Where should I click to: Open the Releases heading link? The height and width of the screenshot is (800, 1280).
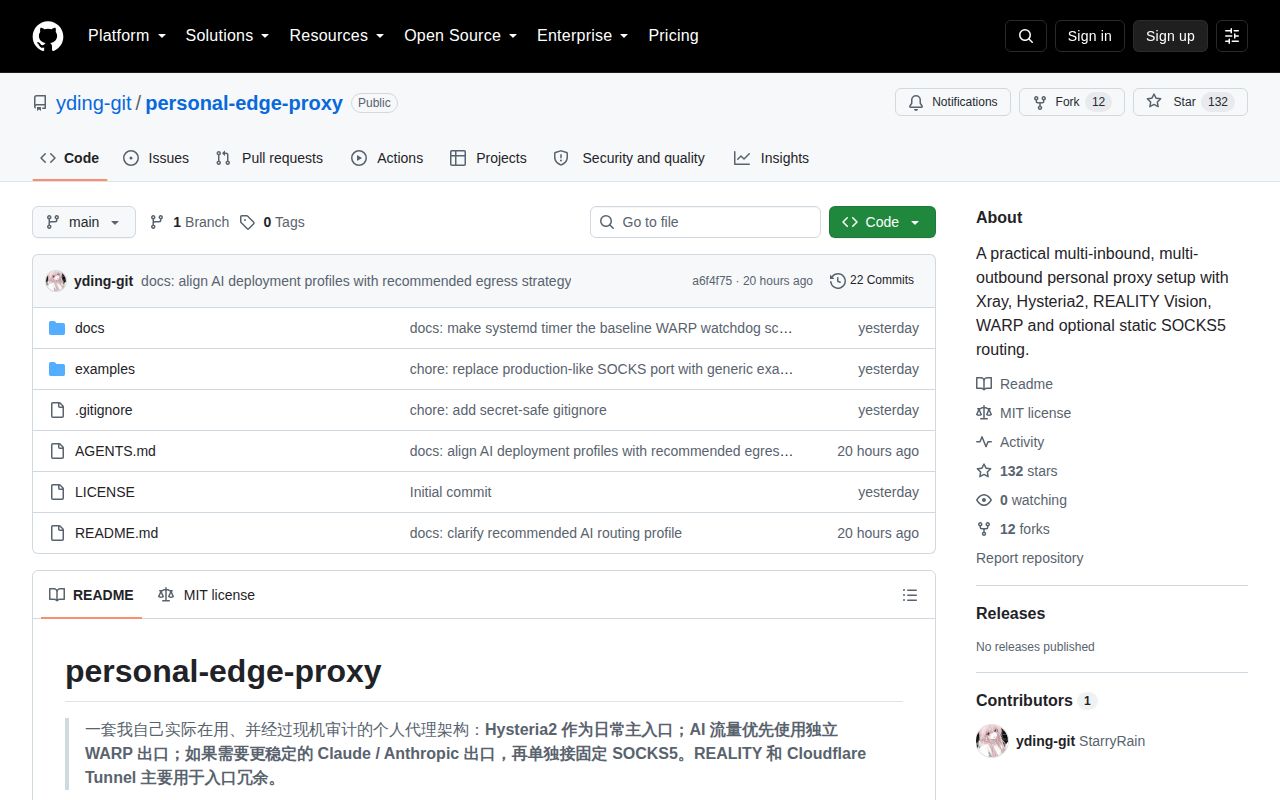click(1010, 613)
